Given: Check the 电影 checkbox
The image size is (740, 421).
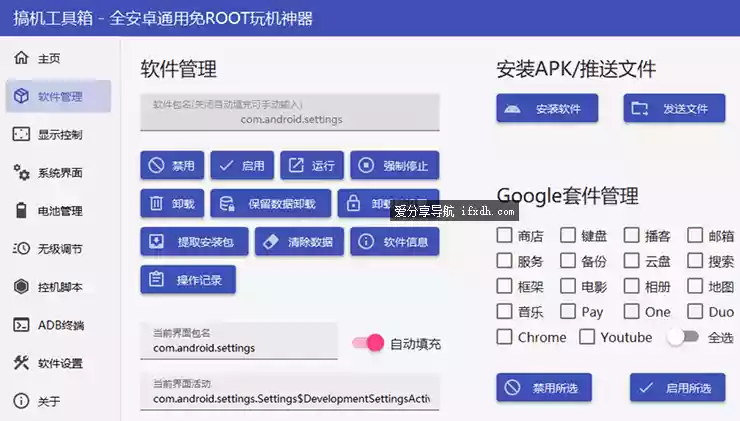Looking at the screenshot, I should 568,286.
